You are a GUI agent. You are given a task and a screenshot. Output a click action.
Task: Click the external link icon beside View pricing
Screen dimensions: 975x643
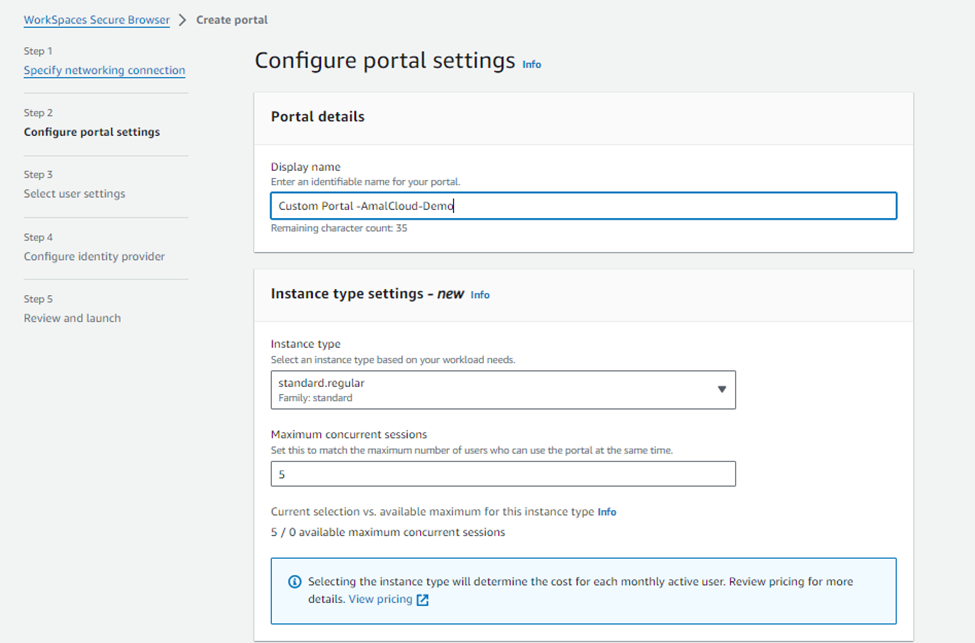coord(422,599)
